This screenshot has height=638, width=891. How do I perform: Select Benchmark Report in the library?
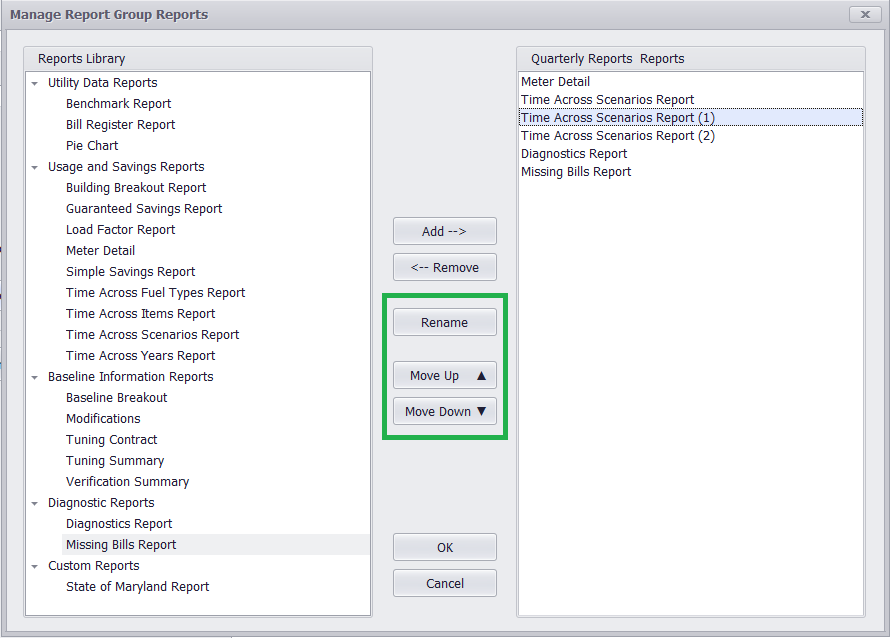click(118, 103)
